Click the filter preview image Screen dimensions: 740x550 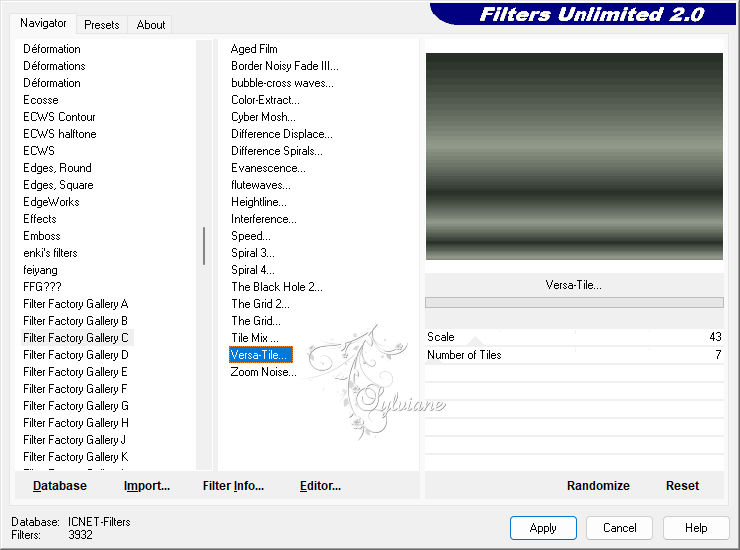click(x=574, y=156)
